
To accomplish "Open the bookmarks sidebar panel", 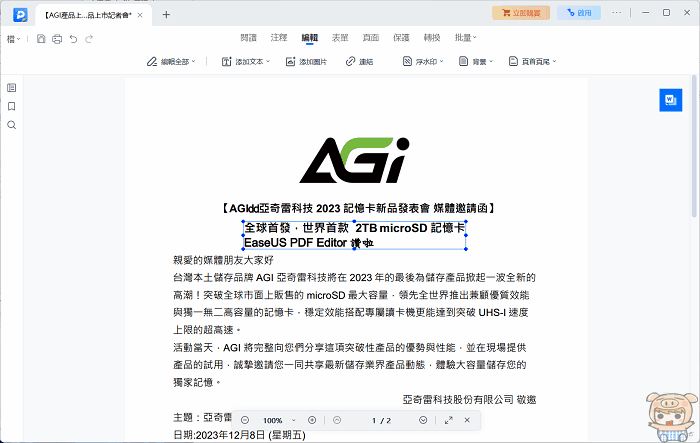I will (x=12, y=106).
